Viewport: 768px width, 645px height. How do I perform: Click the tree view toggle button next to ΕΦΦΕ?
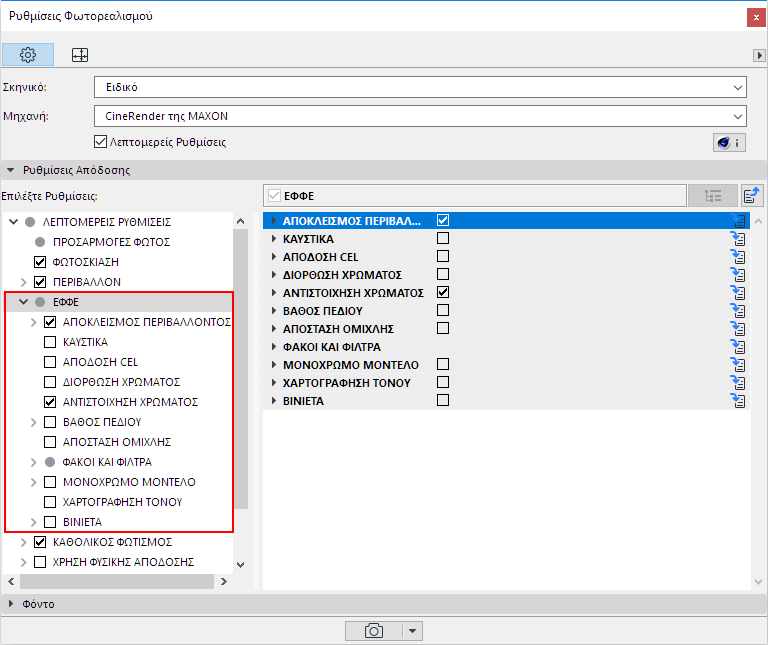713,196
